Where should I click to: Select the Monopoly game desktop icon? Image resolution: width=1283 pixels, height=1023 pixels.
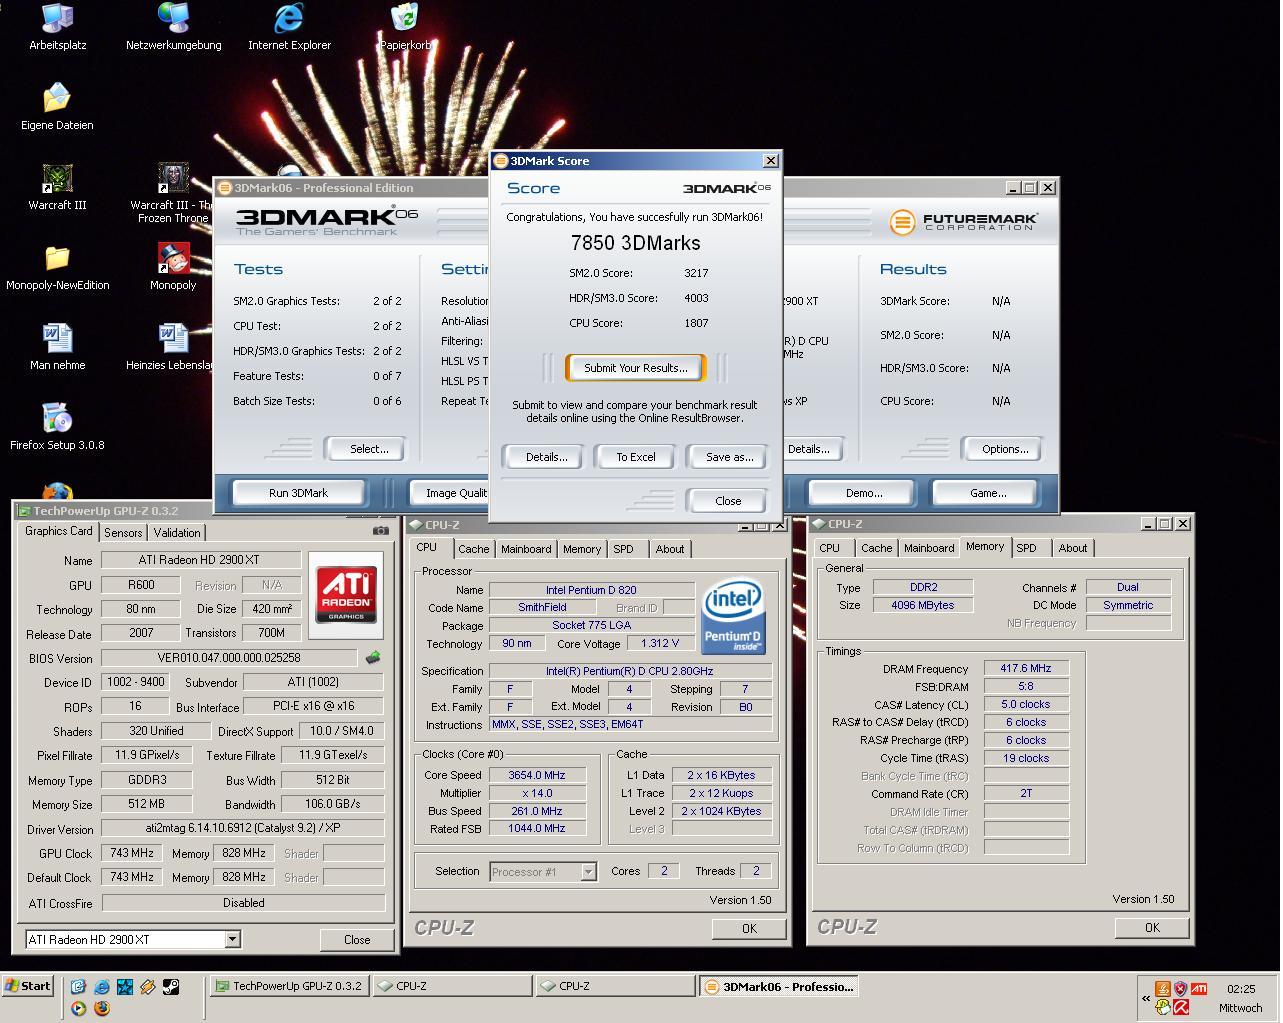click(173, 268)
